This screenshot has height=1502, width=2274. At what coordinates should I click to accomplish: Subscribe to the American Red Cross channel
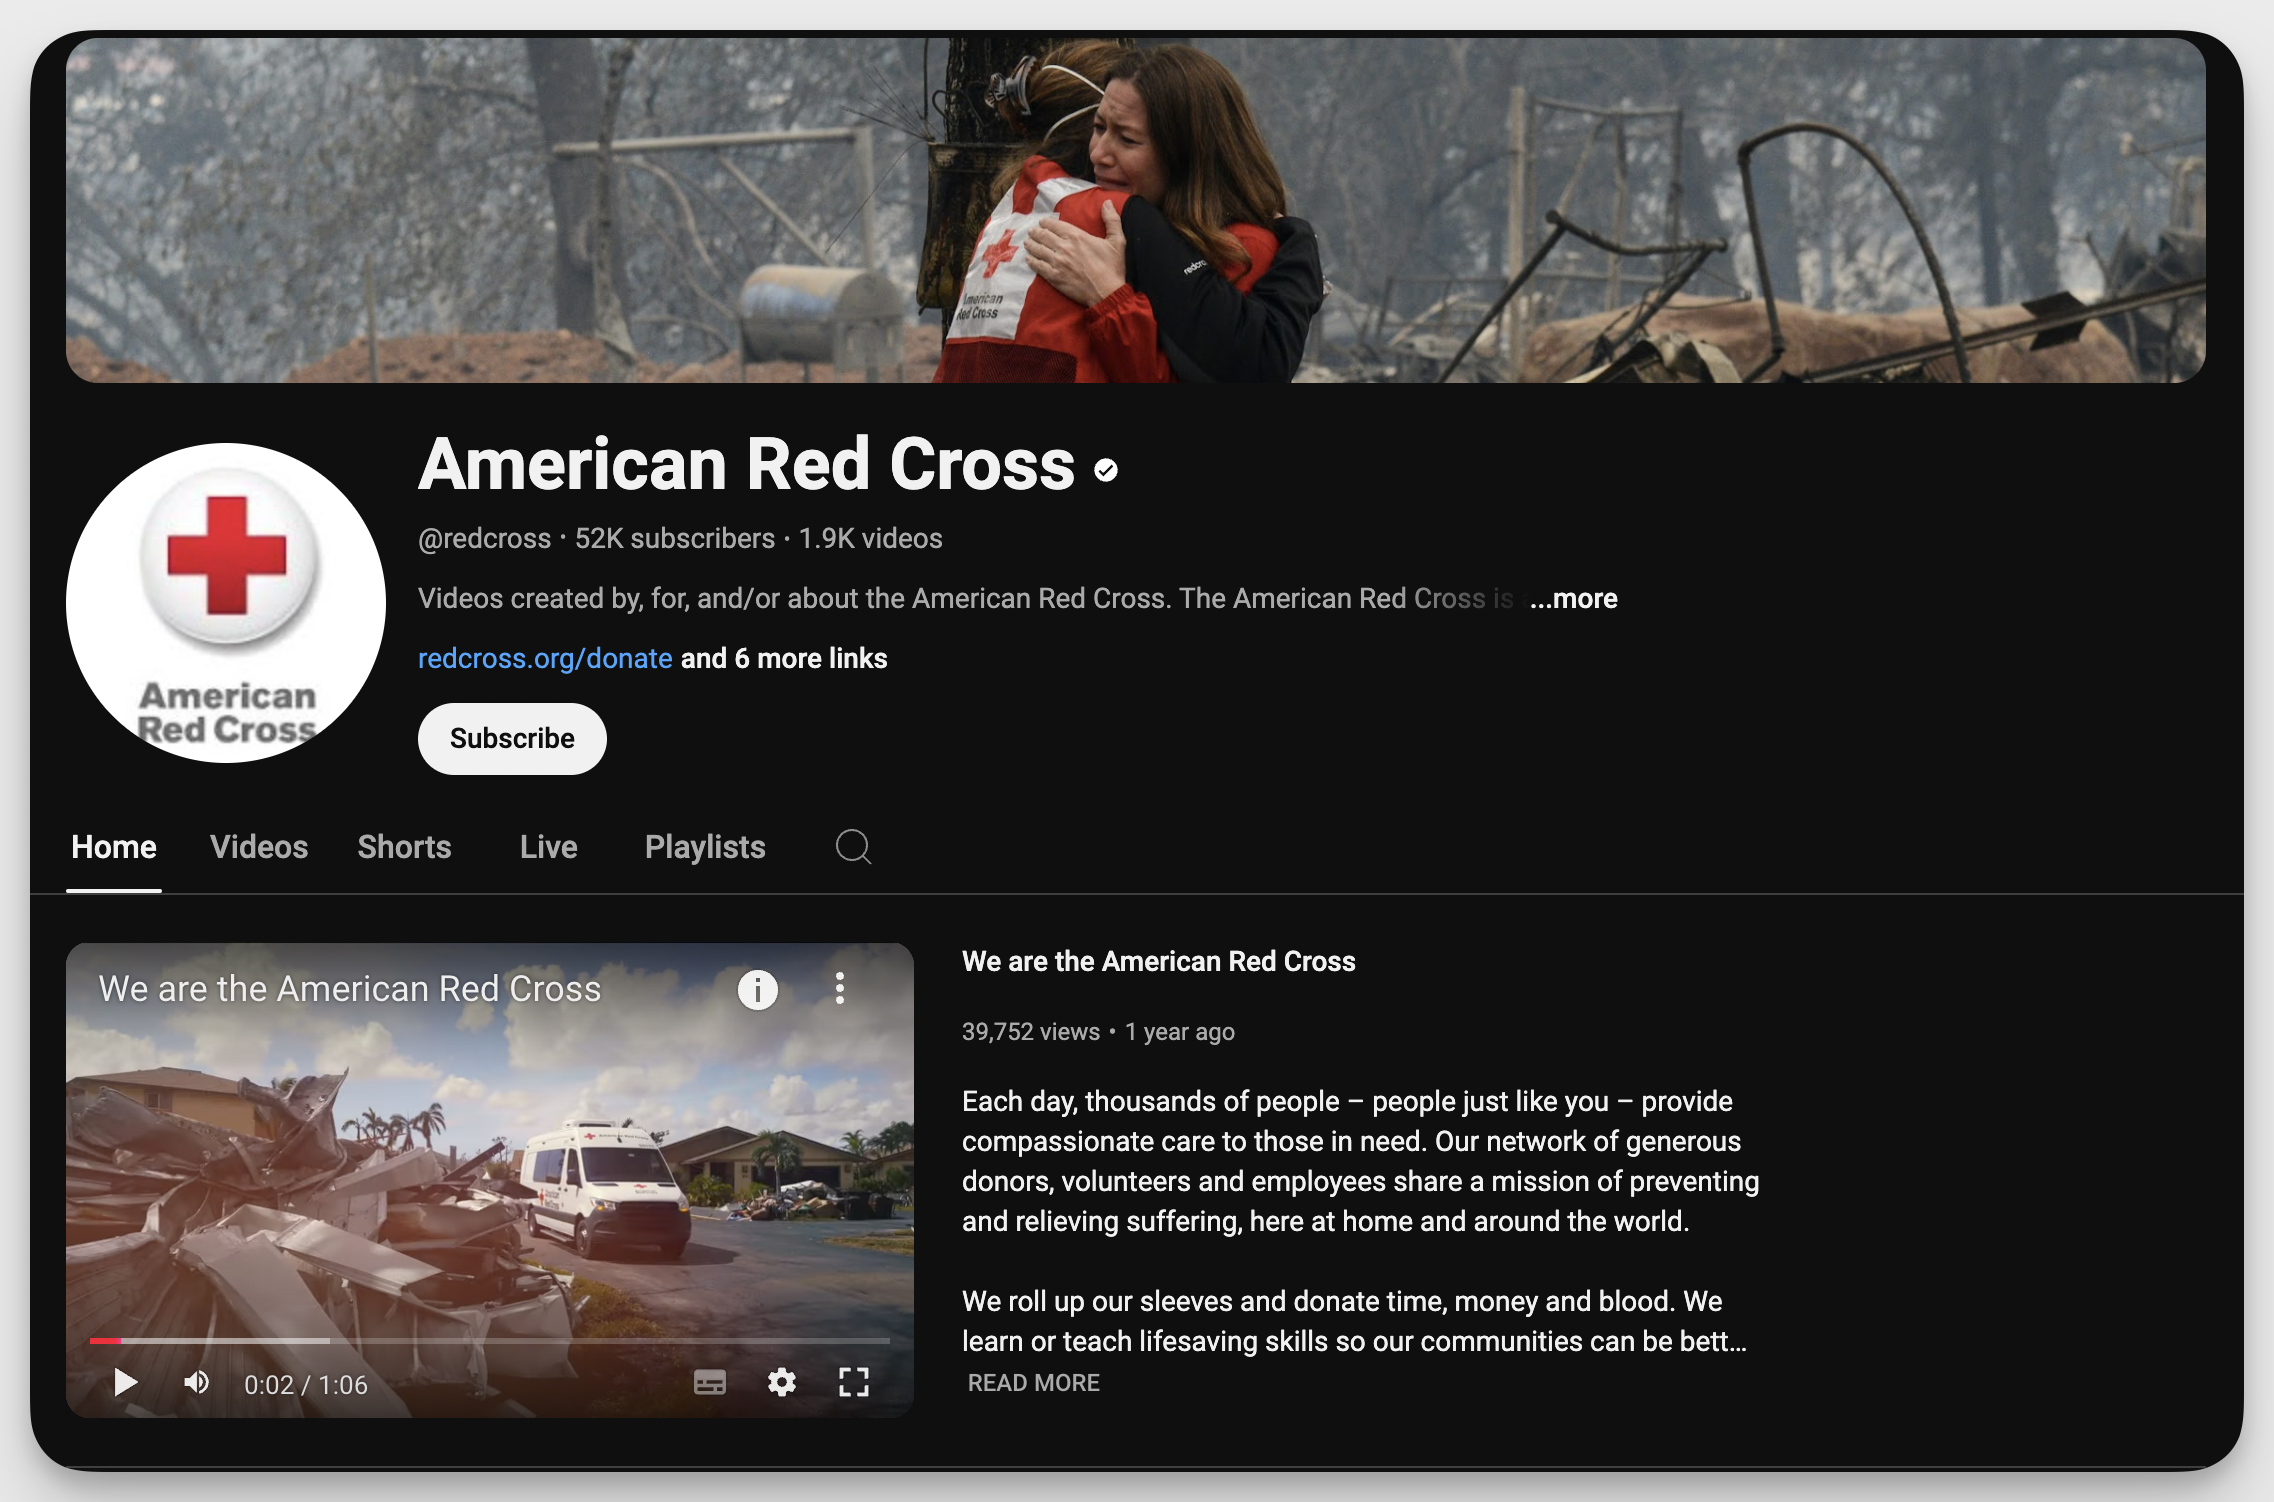512,739
